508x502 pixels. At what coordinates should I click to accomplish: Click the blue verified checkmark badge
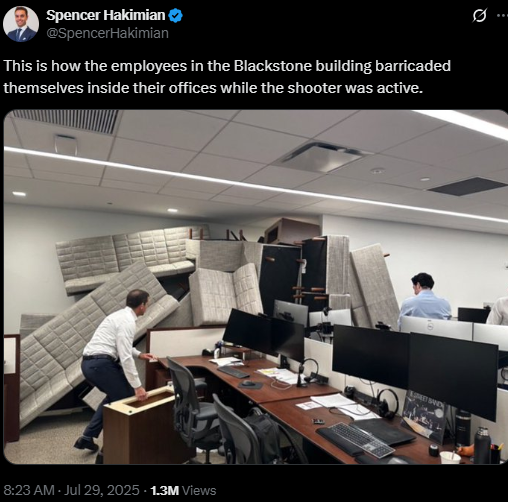point(175,15)
